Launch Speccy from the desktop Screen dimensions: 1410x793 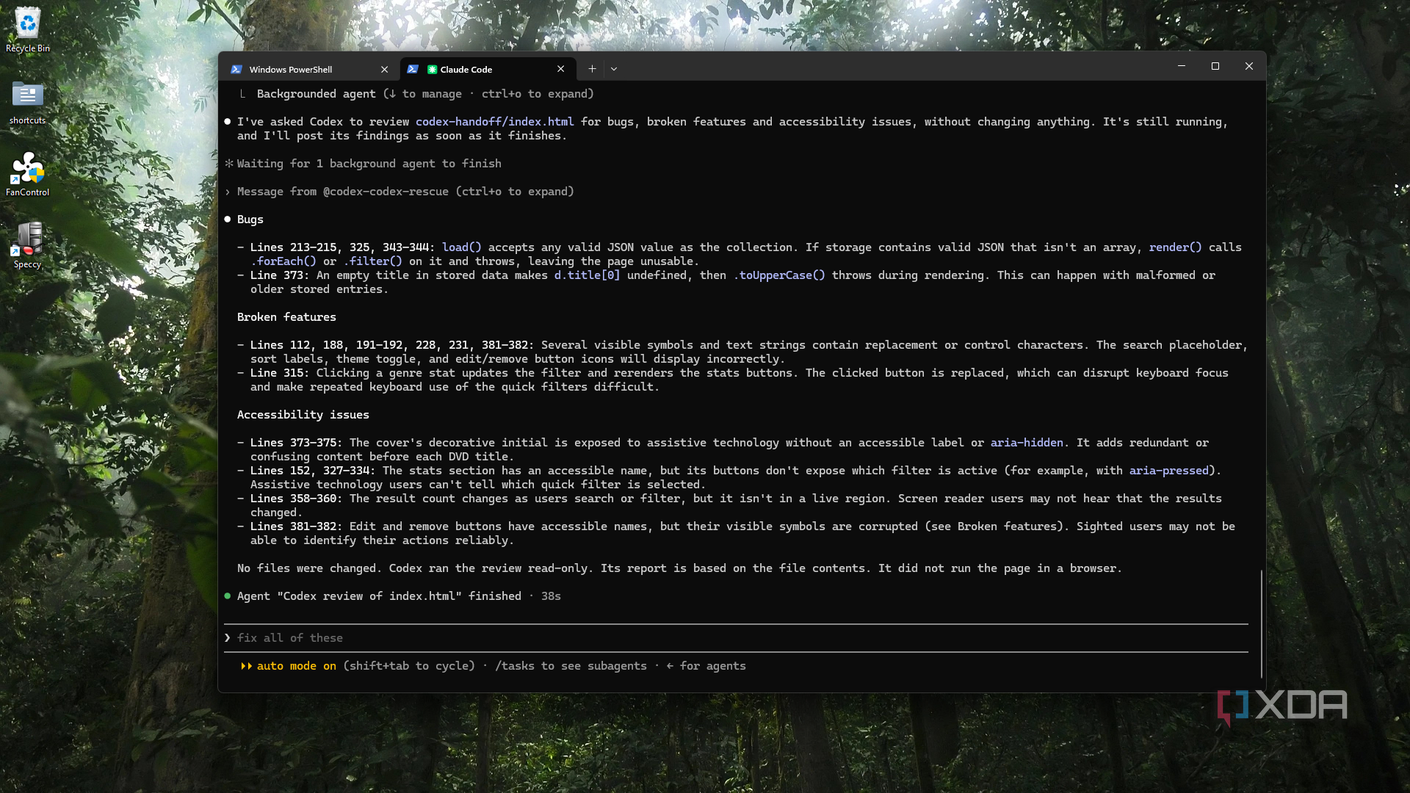[x=27, y=246]
